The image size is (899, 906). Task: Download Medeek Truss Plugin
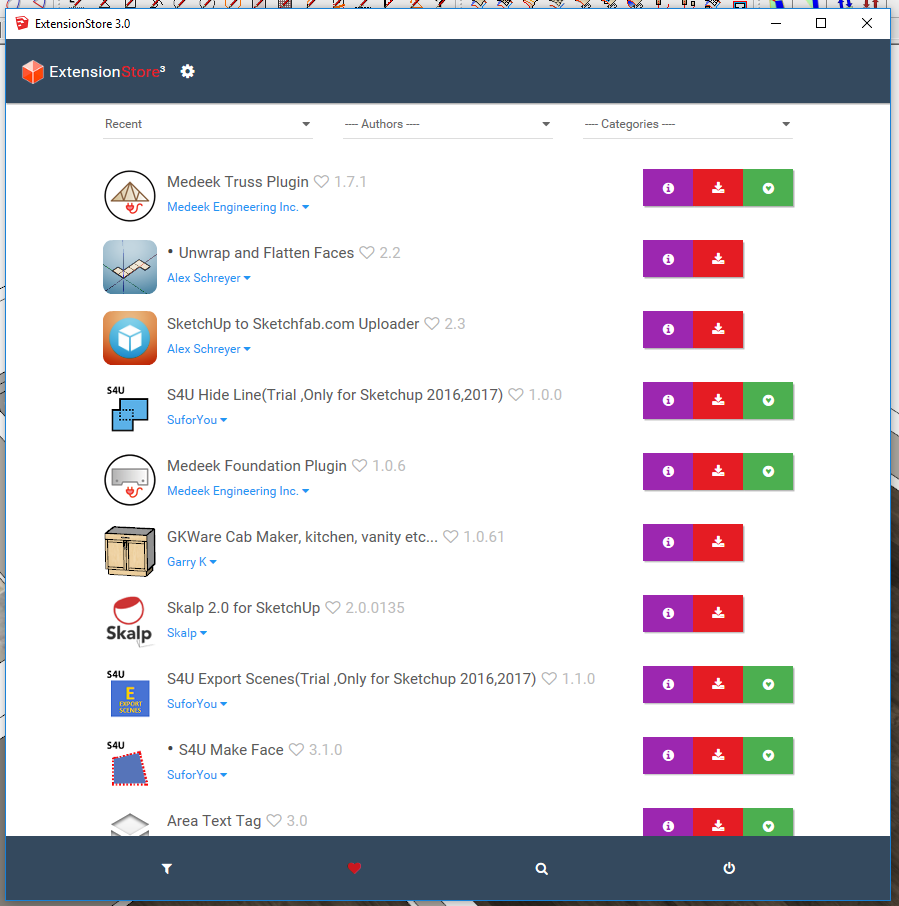(x=718, y=188)
